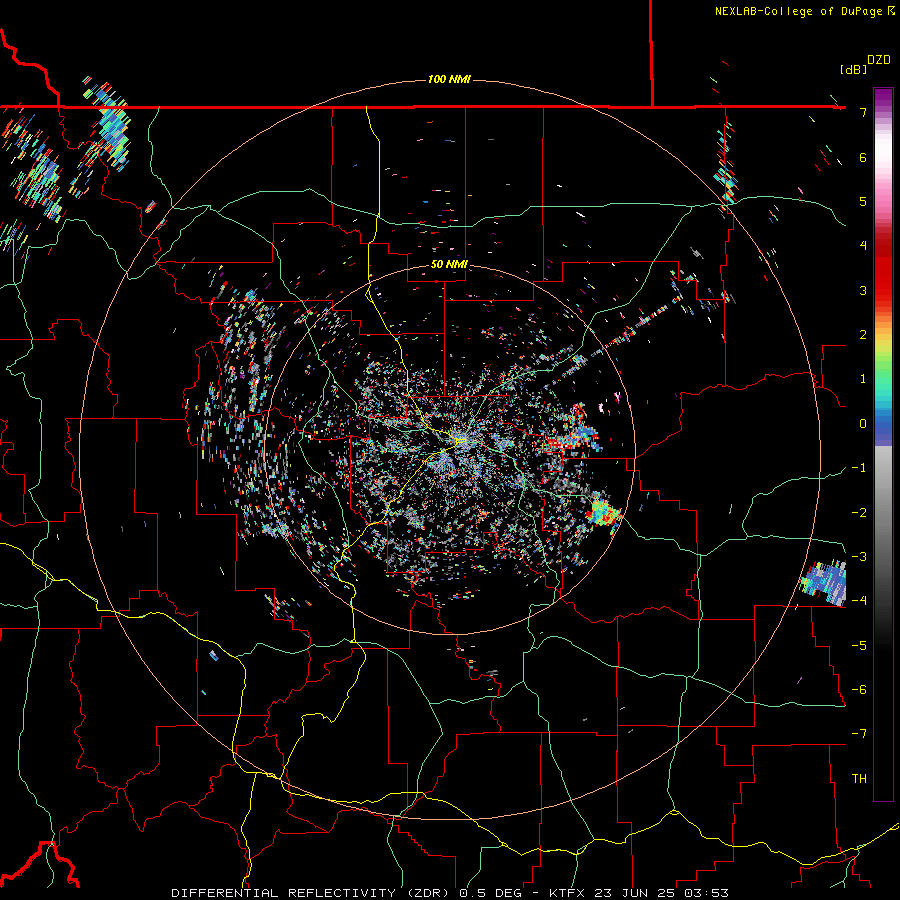Click the legend value -6

(x=859, y=690)
